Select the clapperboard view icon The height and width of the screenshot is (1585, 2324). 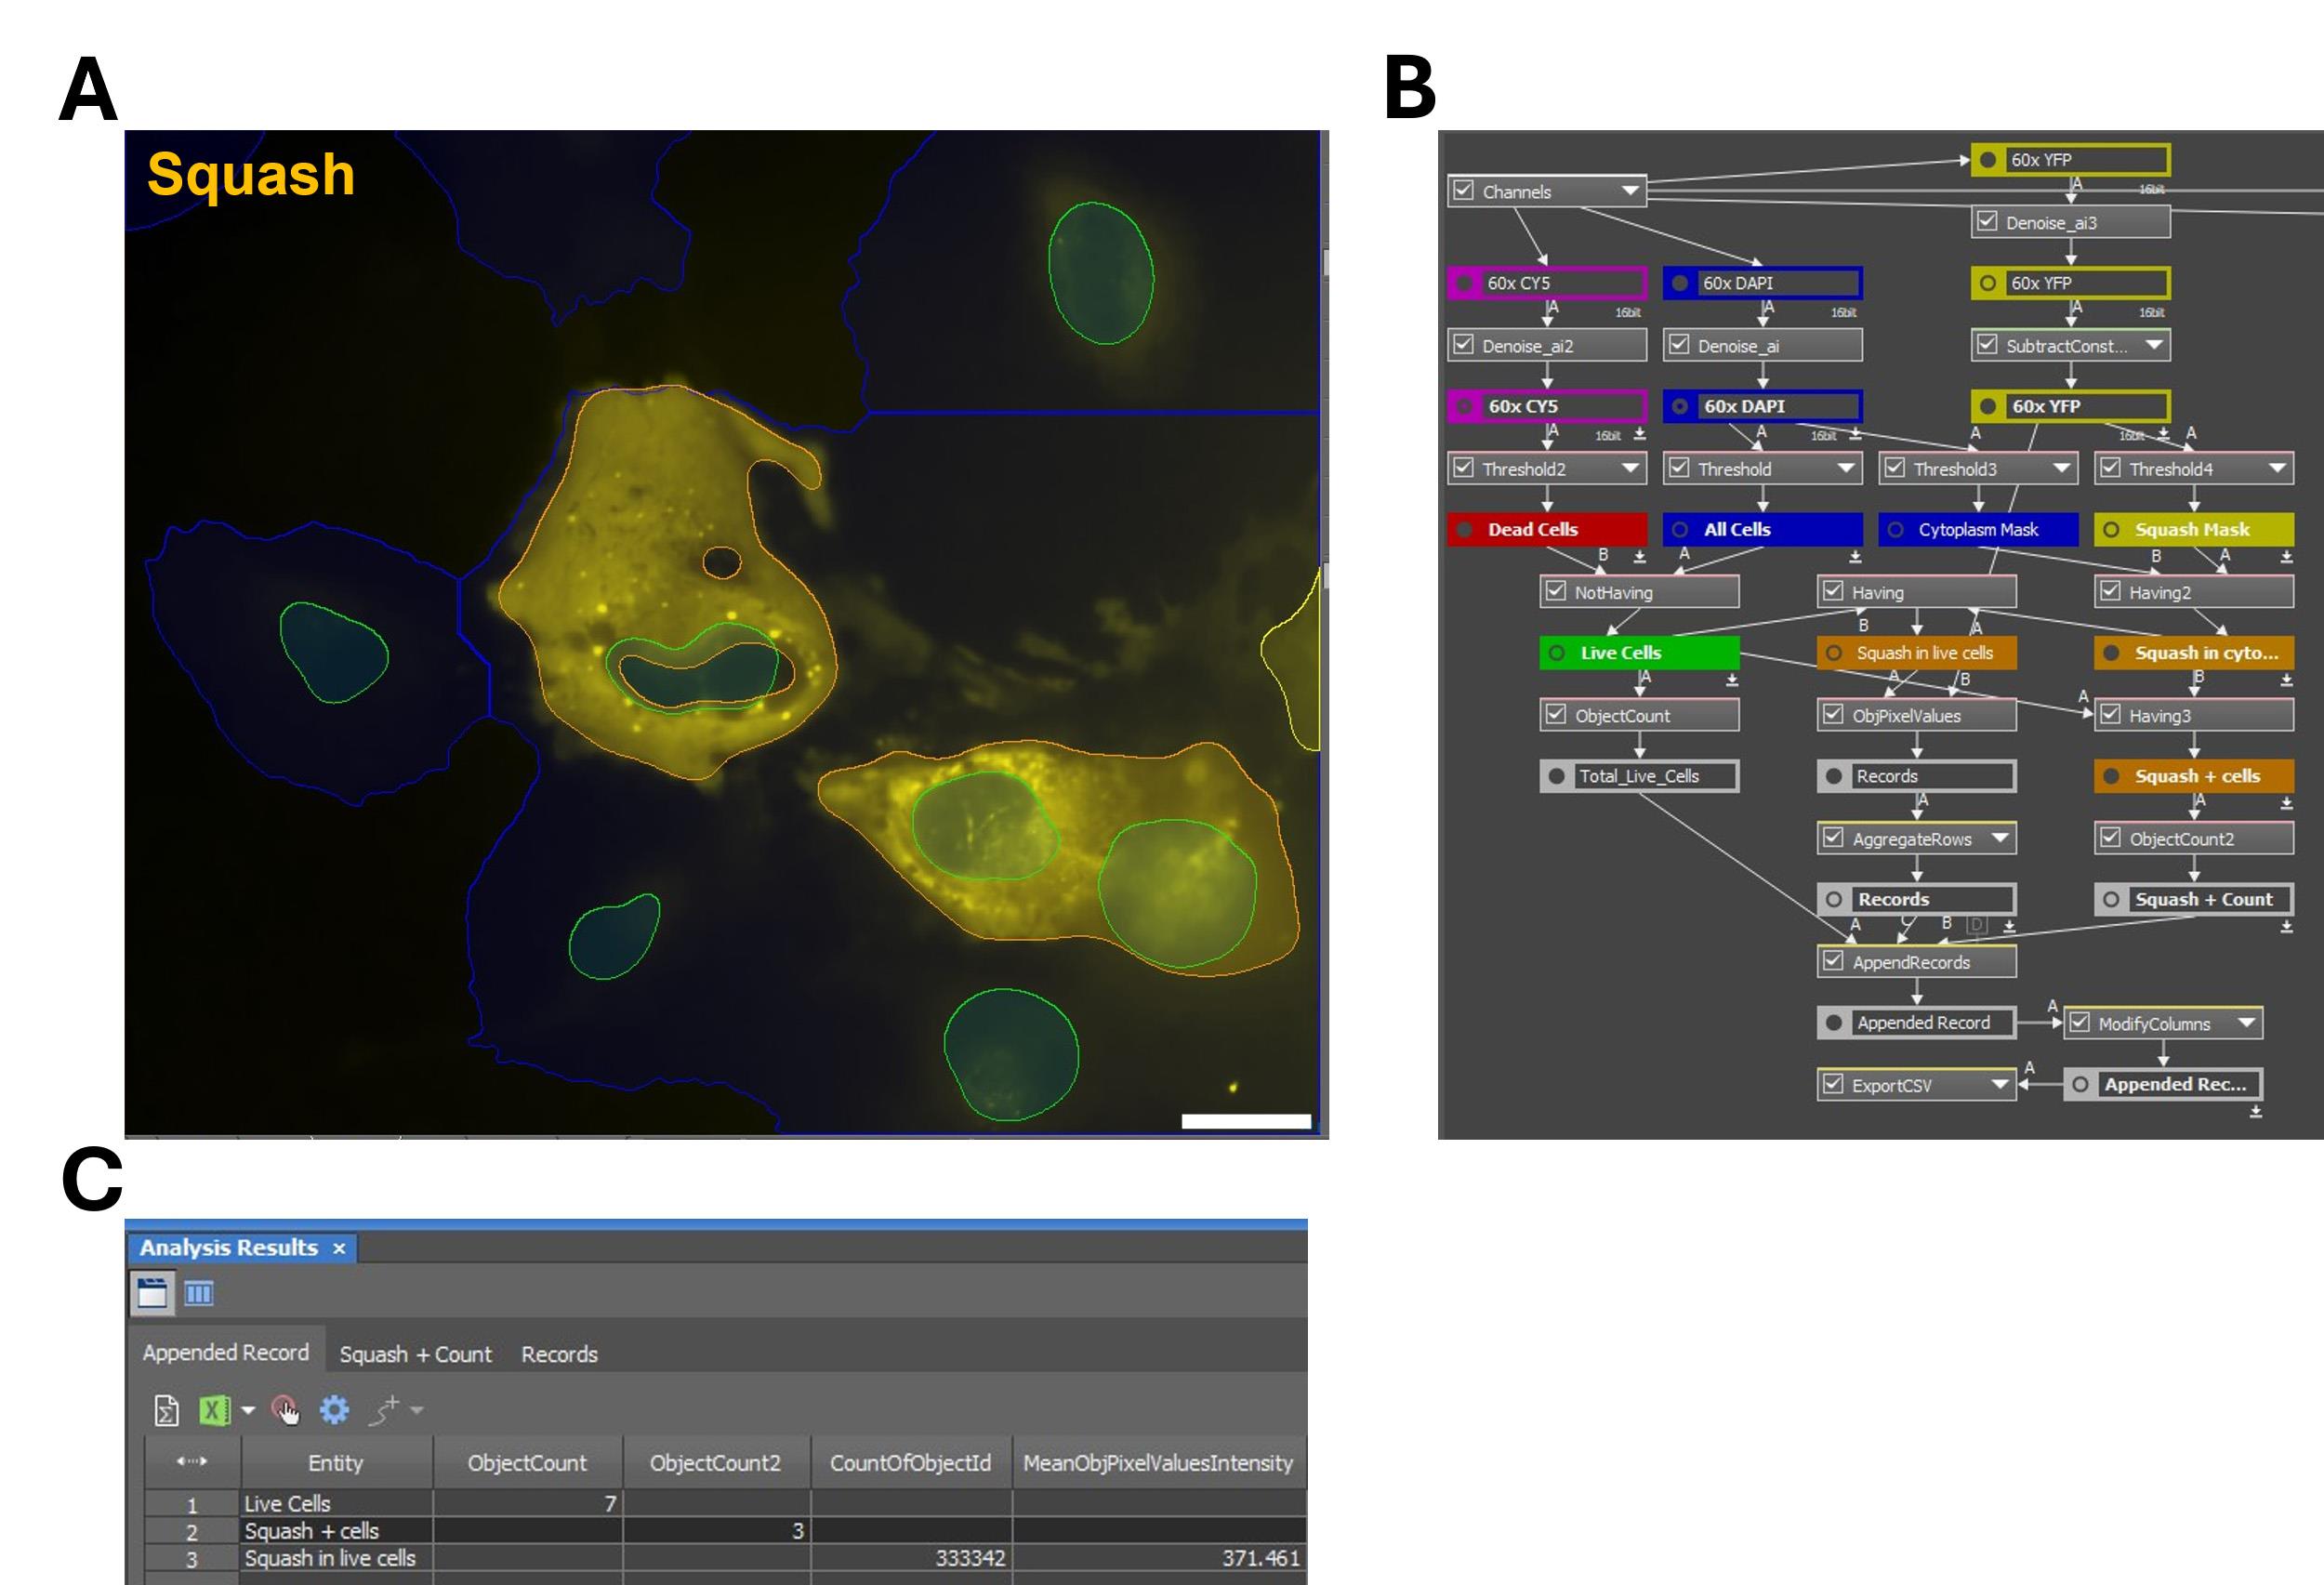pyautogui.click(x=152, y=1293)
